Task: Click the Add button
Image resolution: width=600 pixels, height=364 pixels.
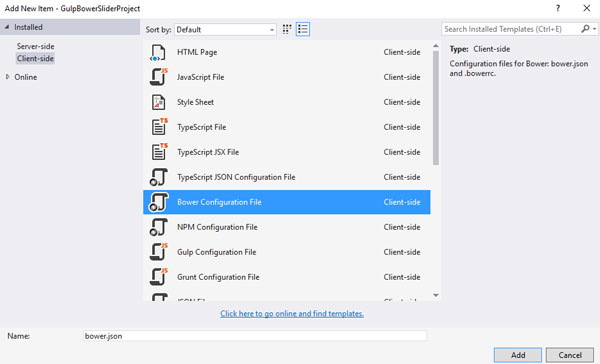Action: pyautogui.click(x=518, y=355)
